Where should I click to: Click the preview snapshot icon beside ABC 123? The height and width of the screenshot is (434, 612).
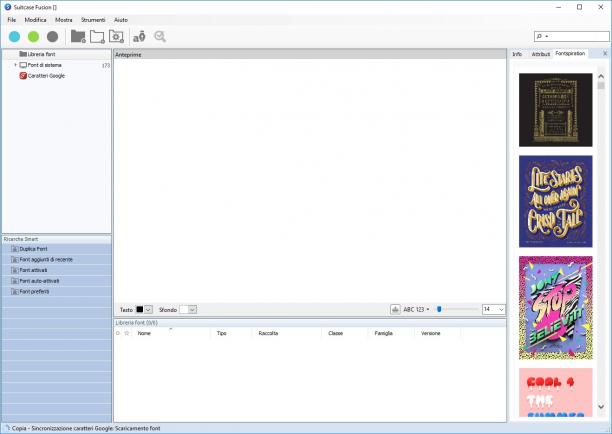(395, 309)
